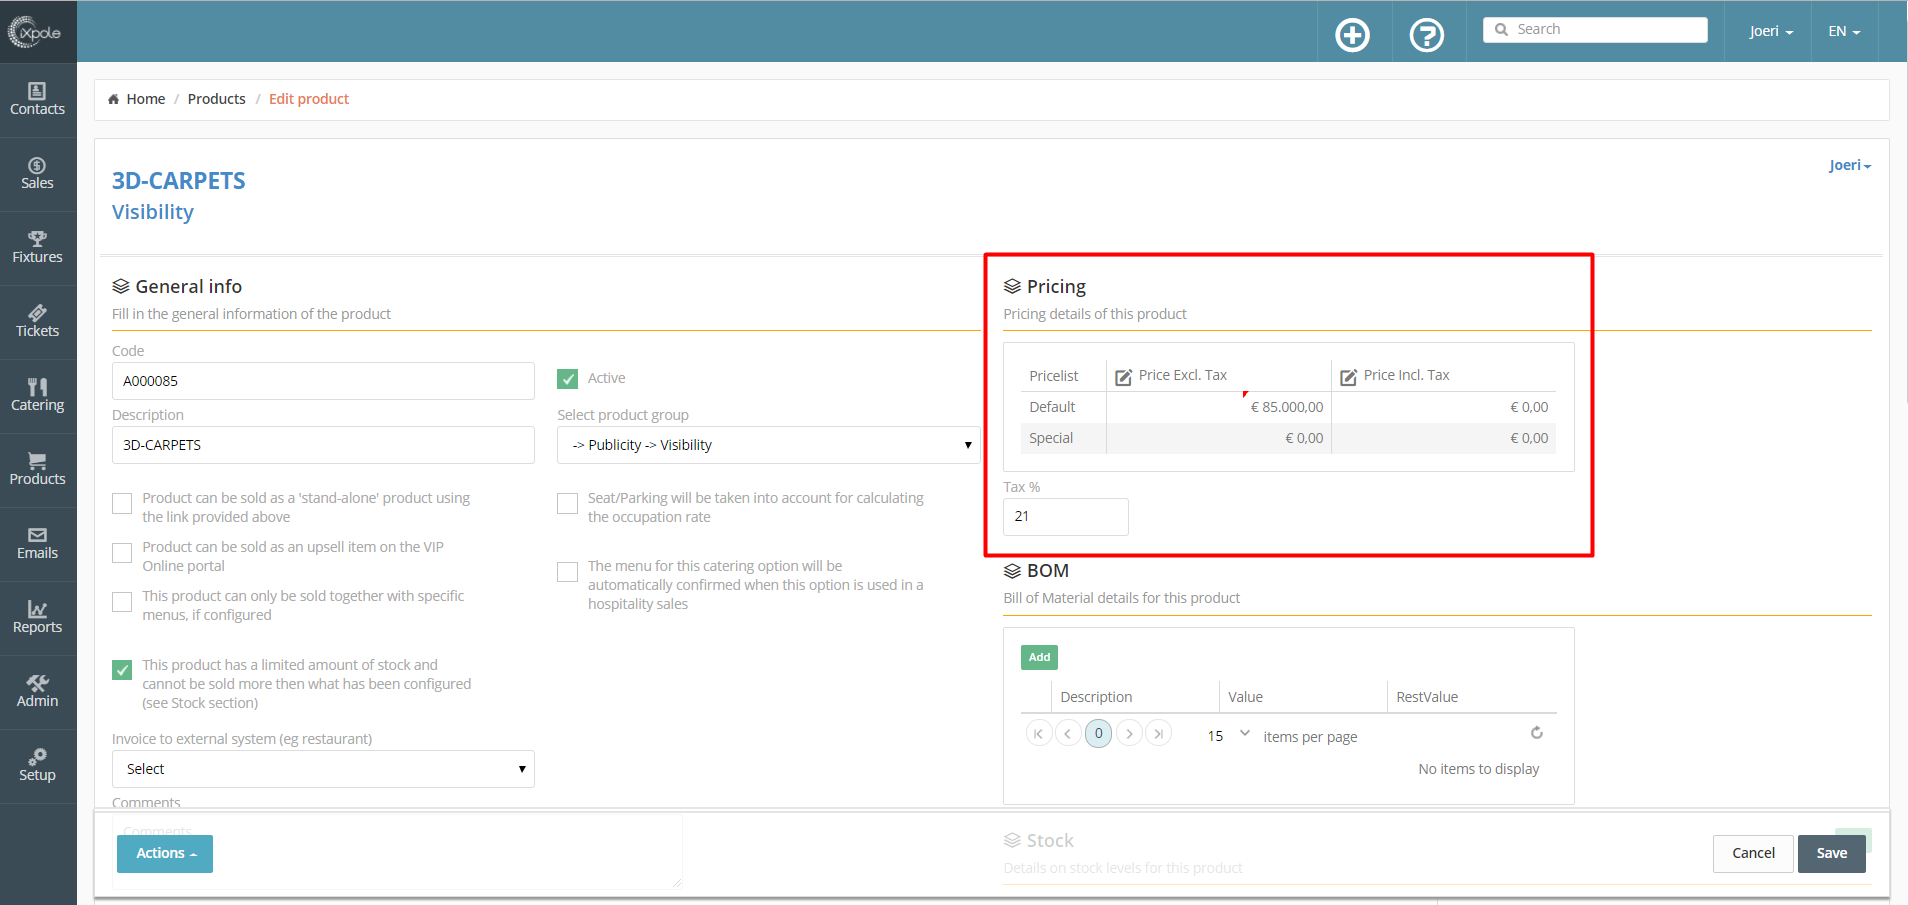Viewport: 1908px width, 905px height.
Task: Click the help question mark icon
Action: pyautogui.click(x=1427, y=35)
